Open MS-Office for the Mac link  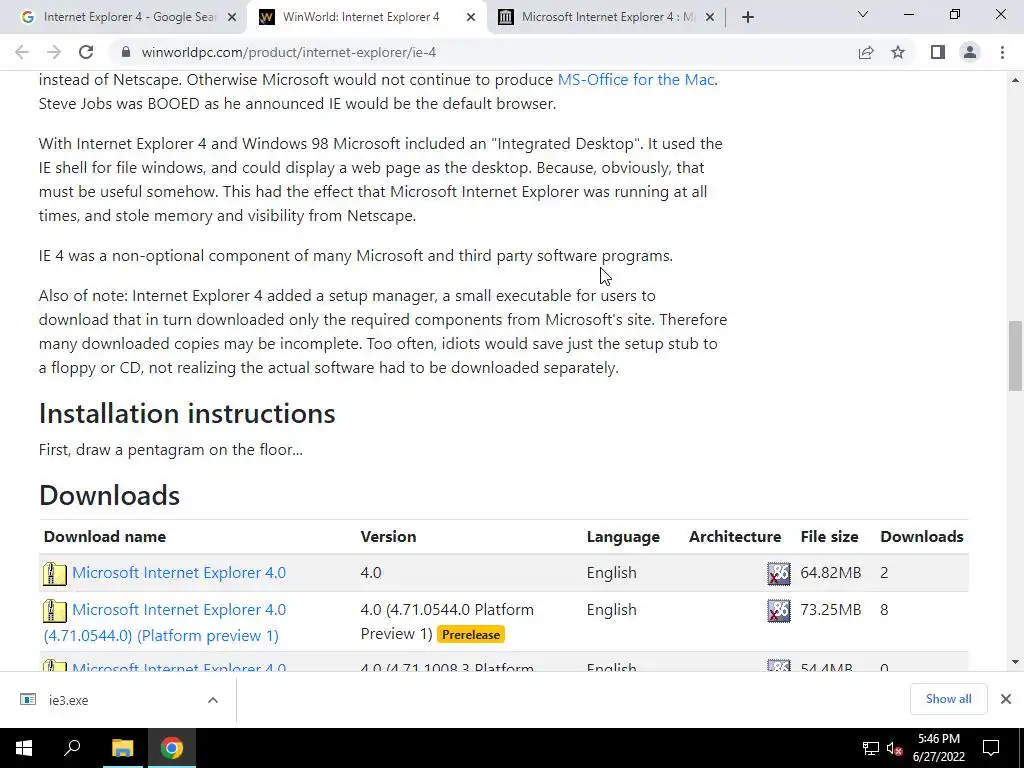(635, 80)
